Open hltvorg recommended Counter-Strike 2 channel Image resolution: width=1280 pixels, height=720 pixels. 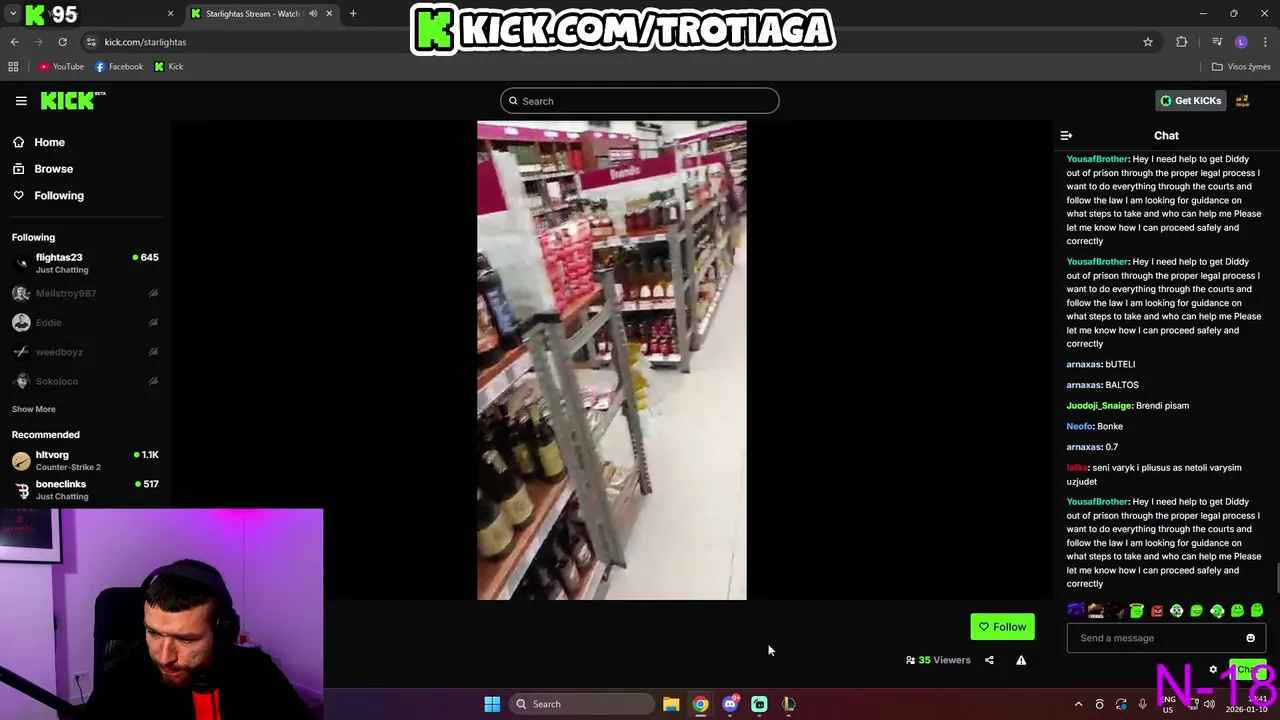click(85, 460)
